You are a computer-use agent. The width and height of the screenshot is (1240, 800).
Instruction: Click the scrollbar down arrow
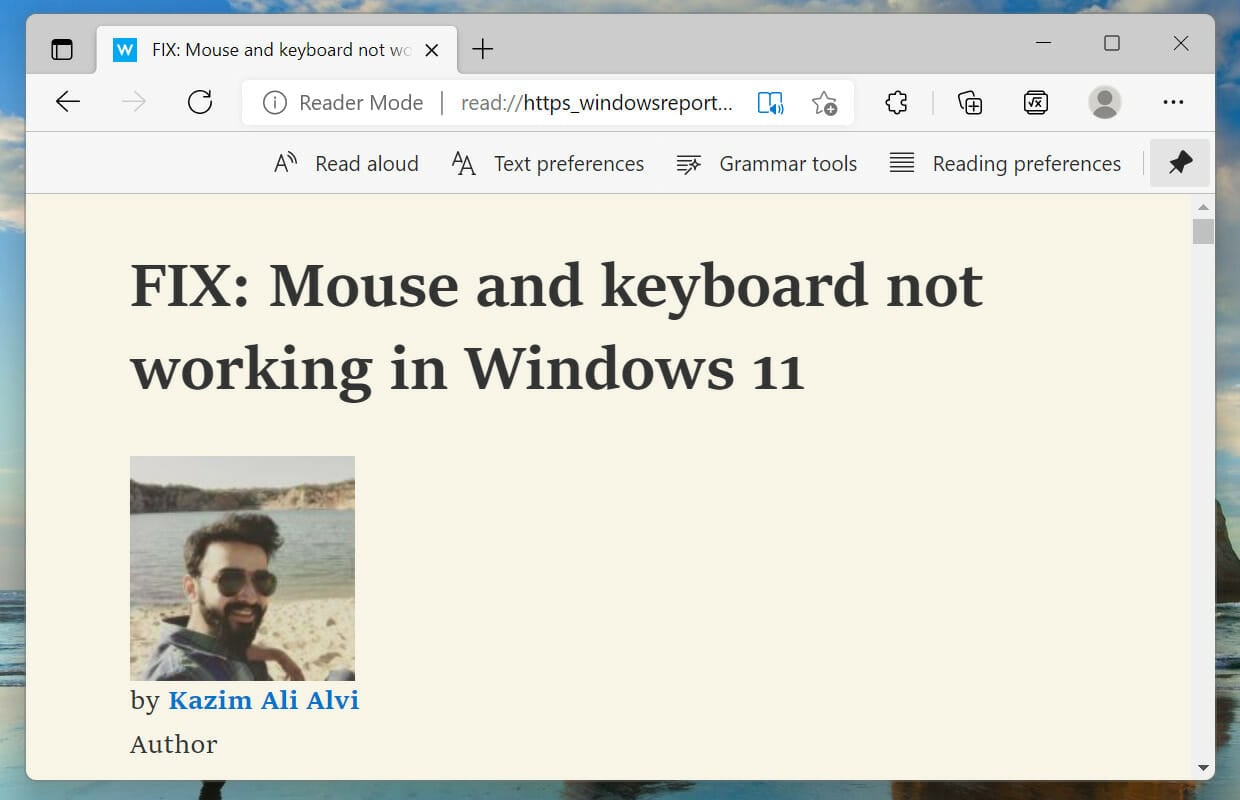pos(1203,768)
